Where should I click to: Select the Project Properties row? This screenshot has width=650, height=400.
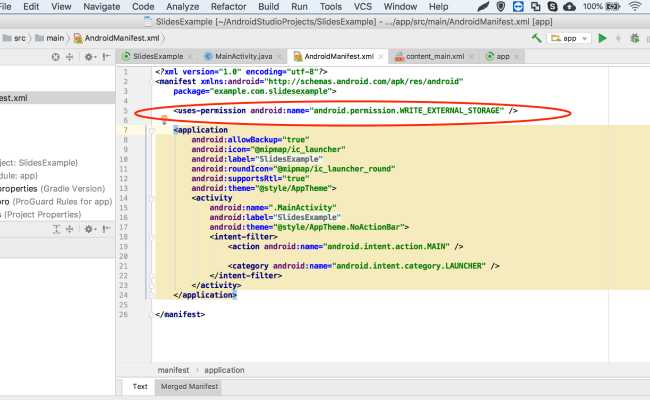tap(58, 214)
